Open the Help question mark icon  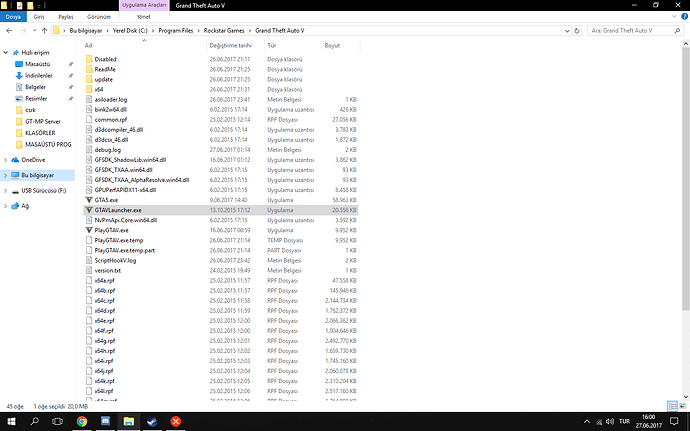point(684,17)
